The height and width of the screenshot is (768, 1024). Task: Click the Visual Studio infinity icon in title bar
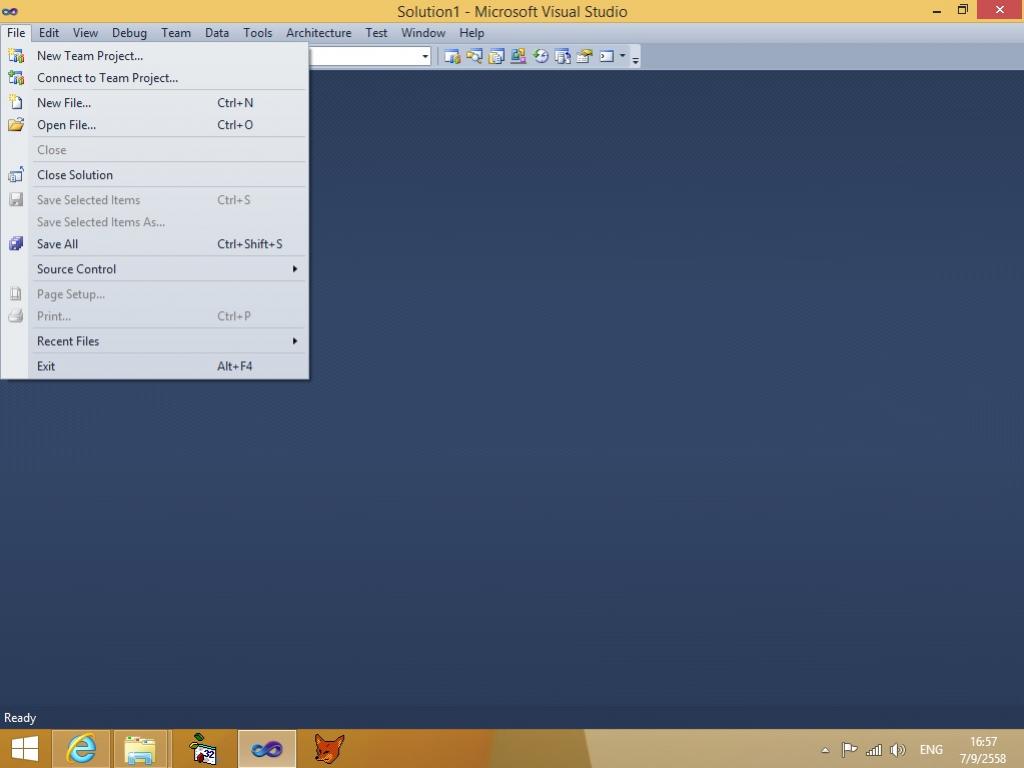point(10,11)
